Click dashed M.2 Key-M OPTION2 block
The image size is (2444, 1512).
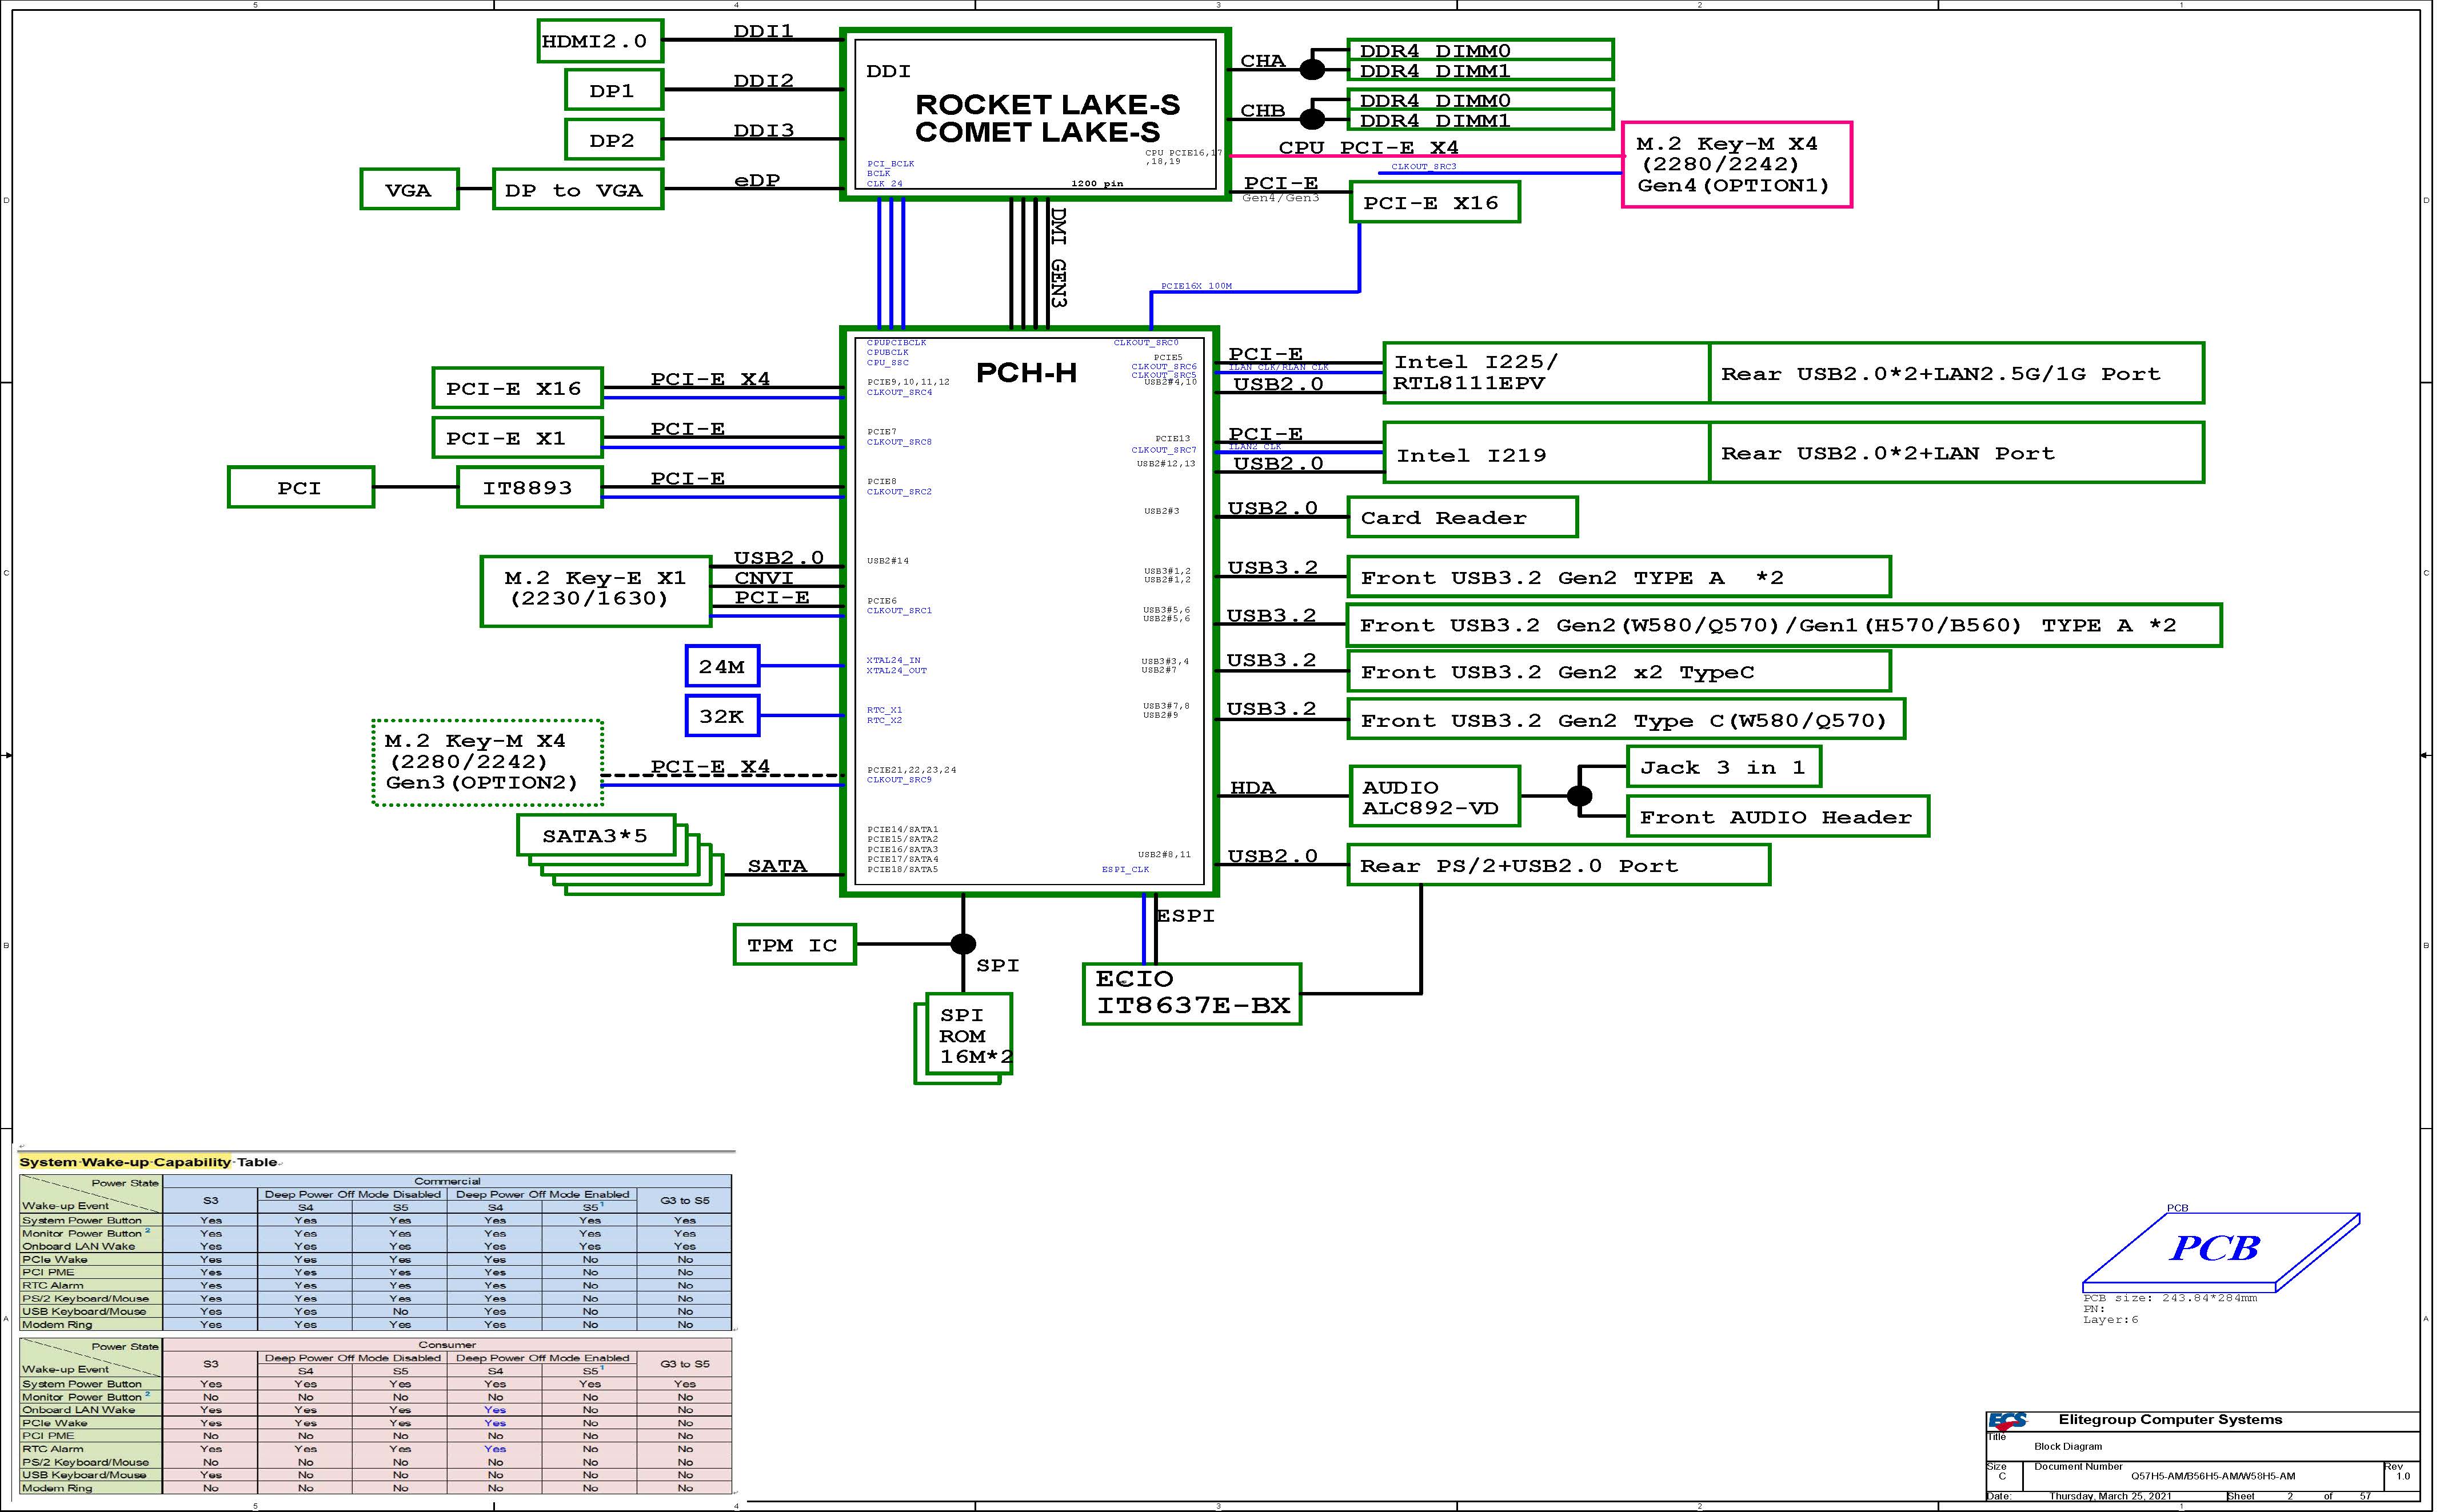tap(487, 762)
